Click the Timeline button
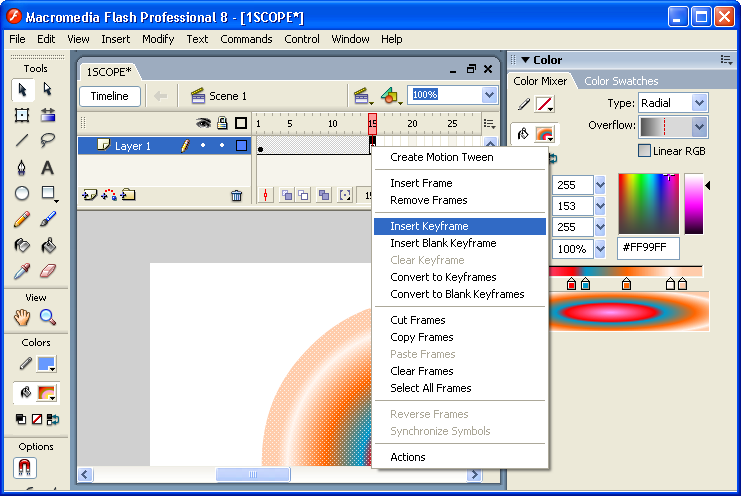This screenshot has width=741, height=496. tap(110, 96)
